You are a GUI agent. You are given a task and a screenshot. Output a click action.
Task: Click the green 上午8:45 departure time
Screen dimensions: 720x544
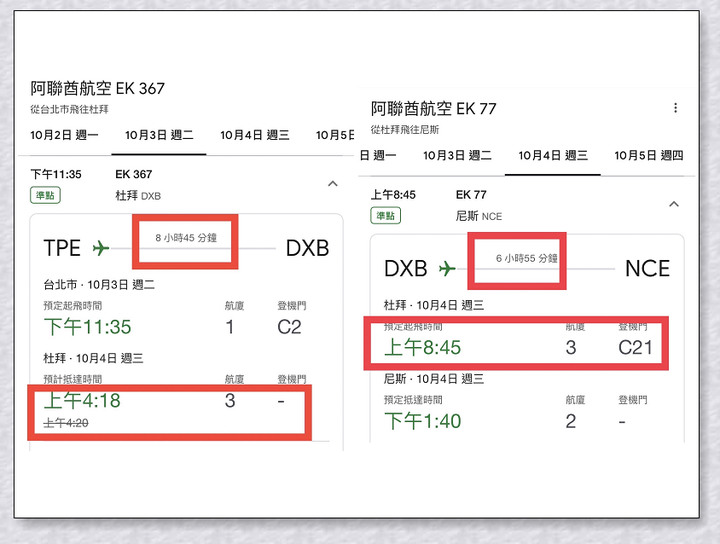[422, 348]
